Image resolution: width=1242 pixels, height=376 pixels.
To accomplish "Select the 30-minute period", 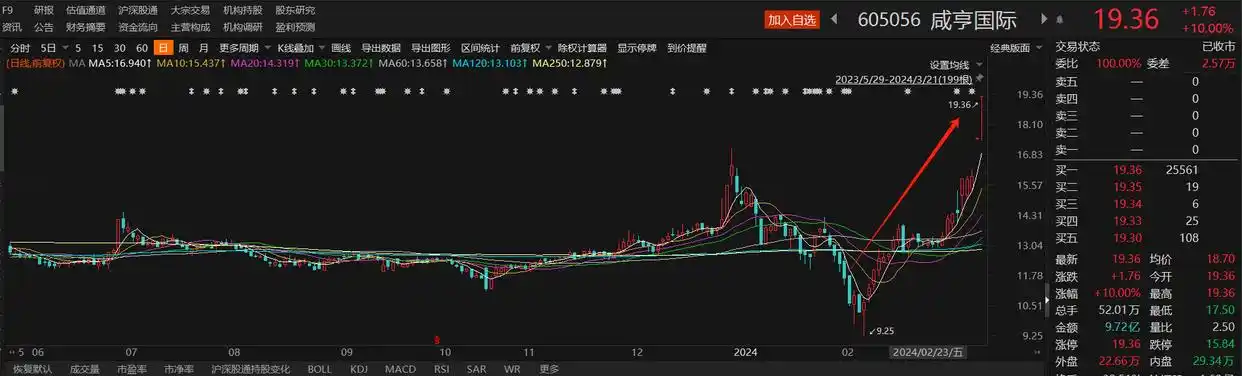I will [120, 47].
